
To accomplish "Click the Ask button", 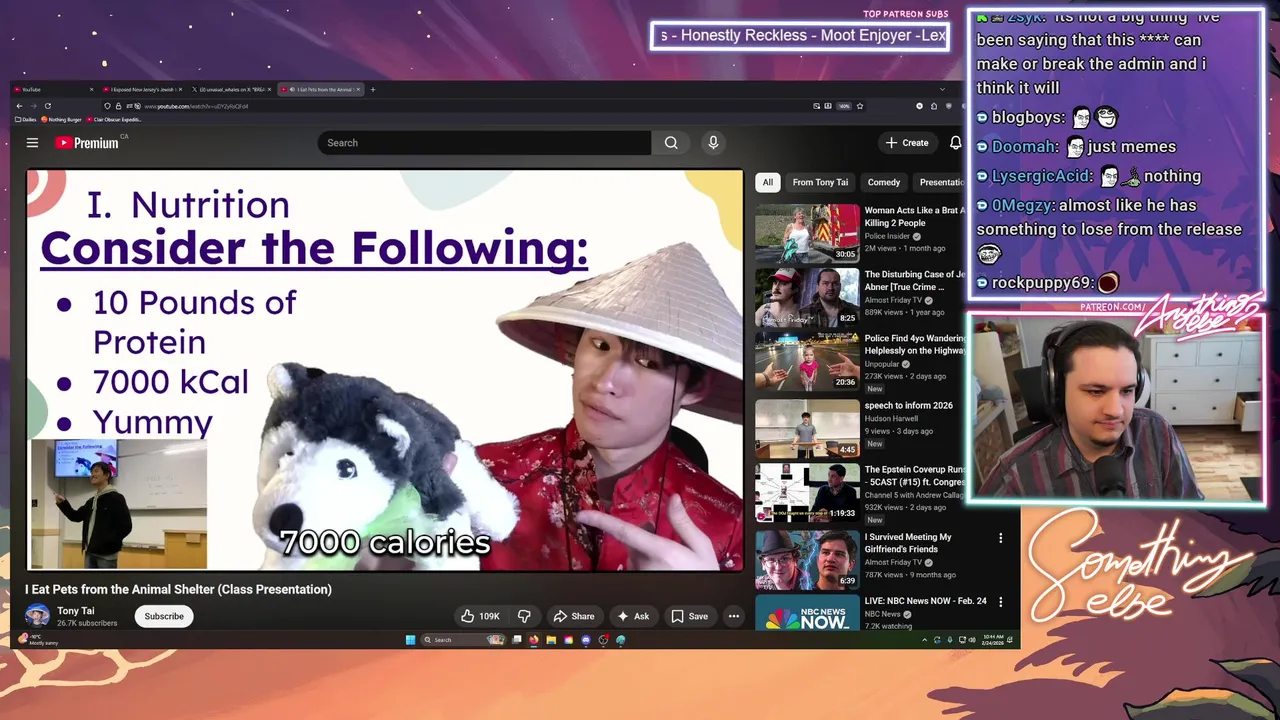I will tap(633, 616).
